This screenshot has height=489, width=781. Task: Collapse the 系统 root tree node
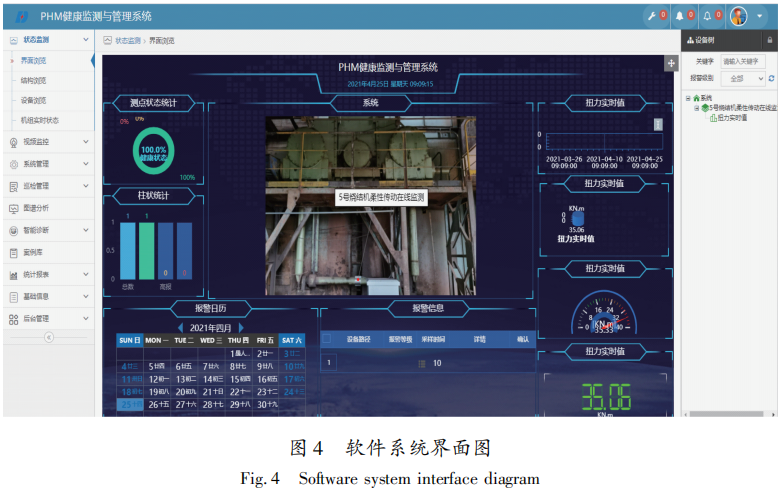(x=688, y=98)
